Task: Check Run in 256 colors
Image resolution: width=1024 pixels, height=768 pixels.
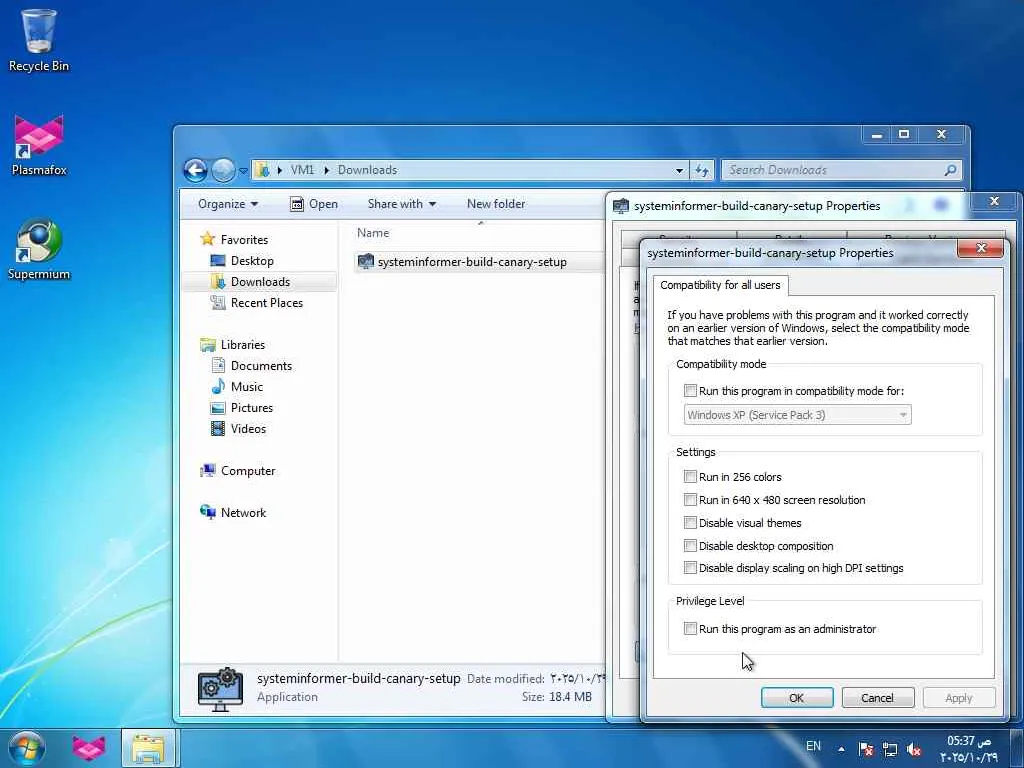Action: click(x=690, y=476)
